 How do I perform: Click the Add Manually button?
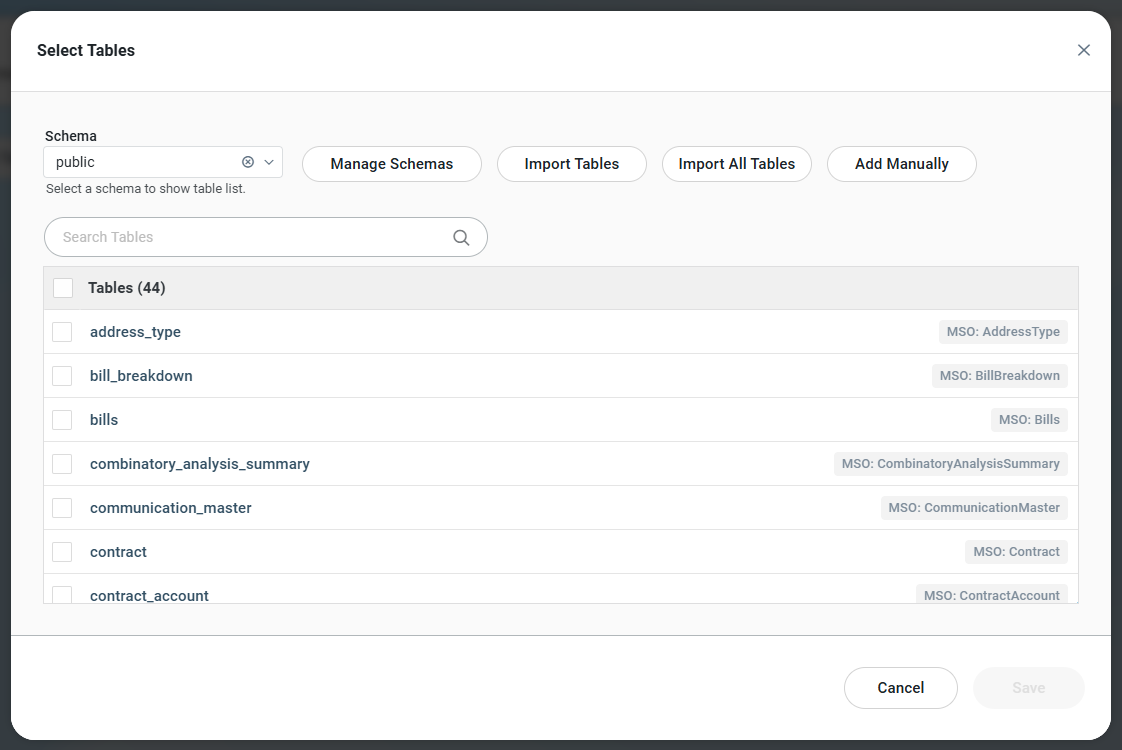[x=901, y=164]
